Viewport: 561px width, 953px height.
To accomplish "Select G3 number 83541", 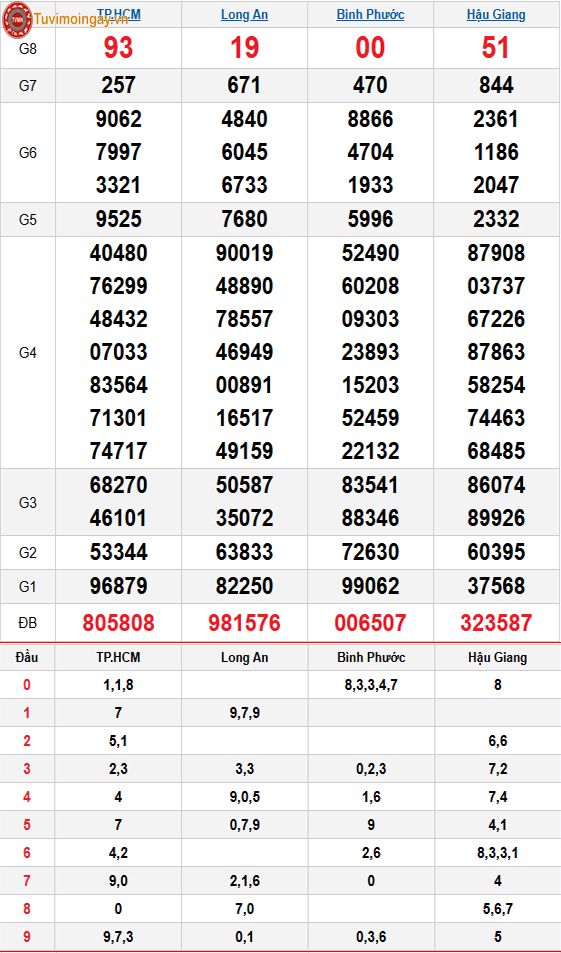I will pos(370,485).
